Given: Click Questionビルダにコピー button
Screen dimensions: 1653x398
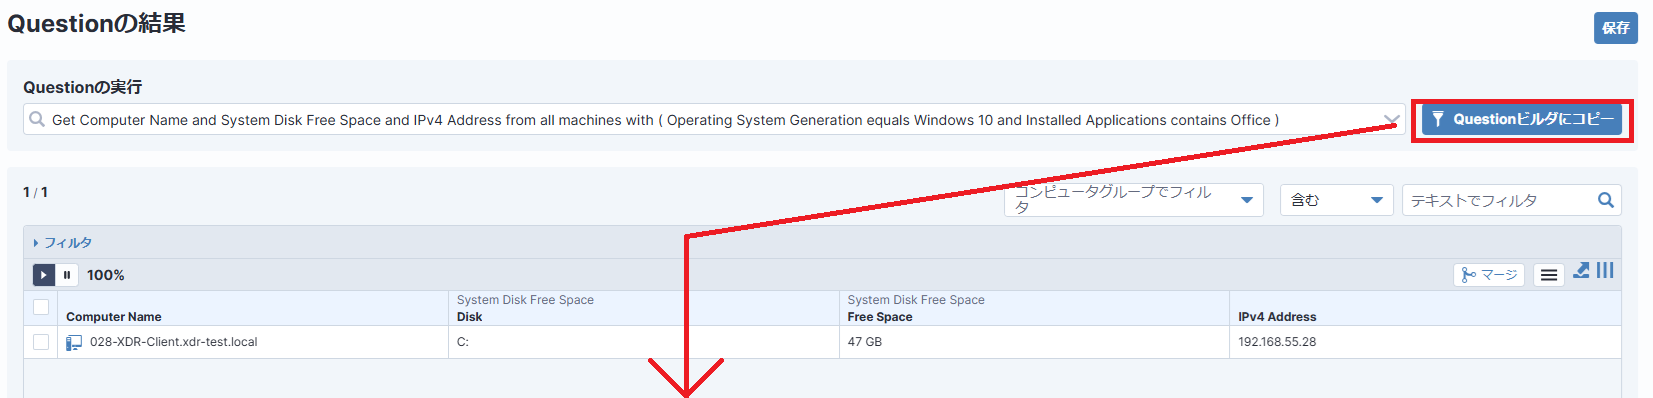Looking at the screenshot, I should point(1522,119).
